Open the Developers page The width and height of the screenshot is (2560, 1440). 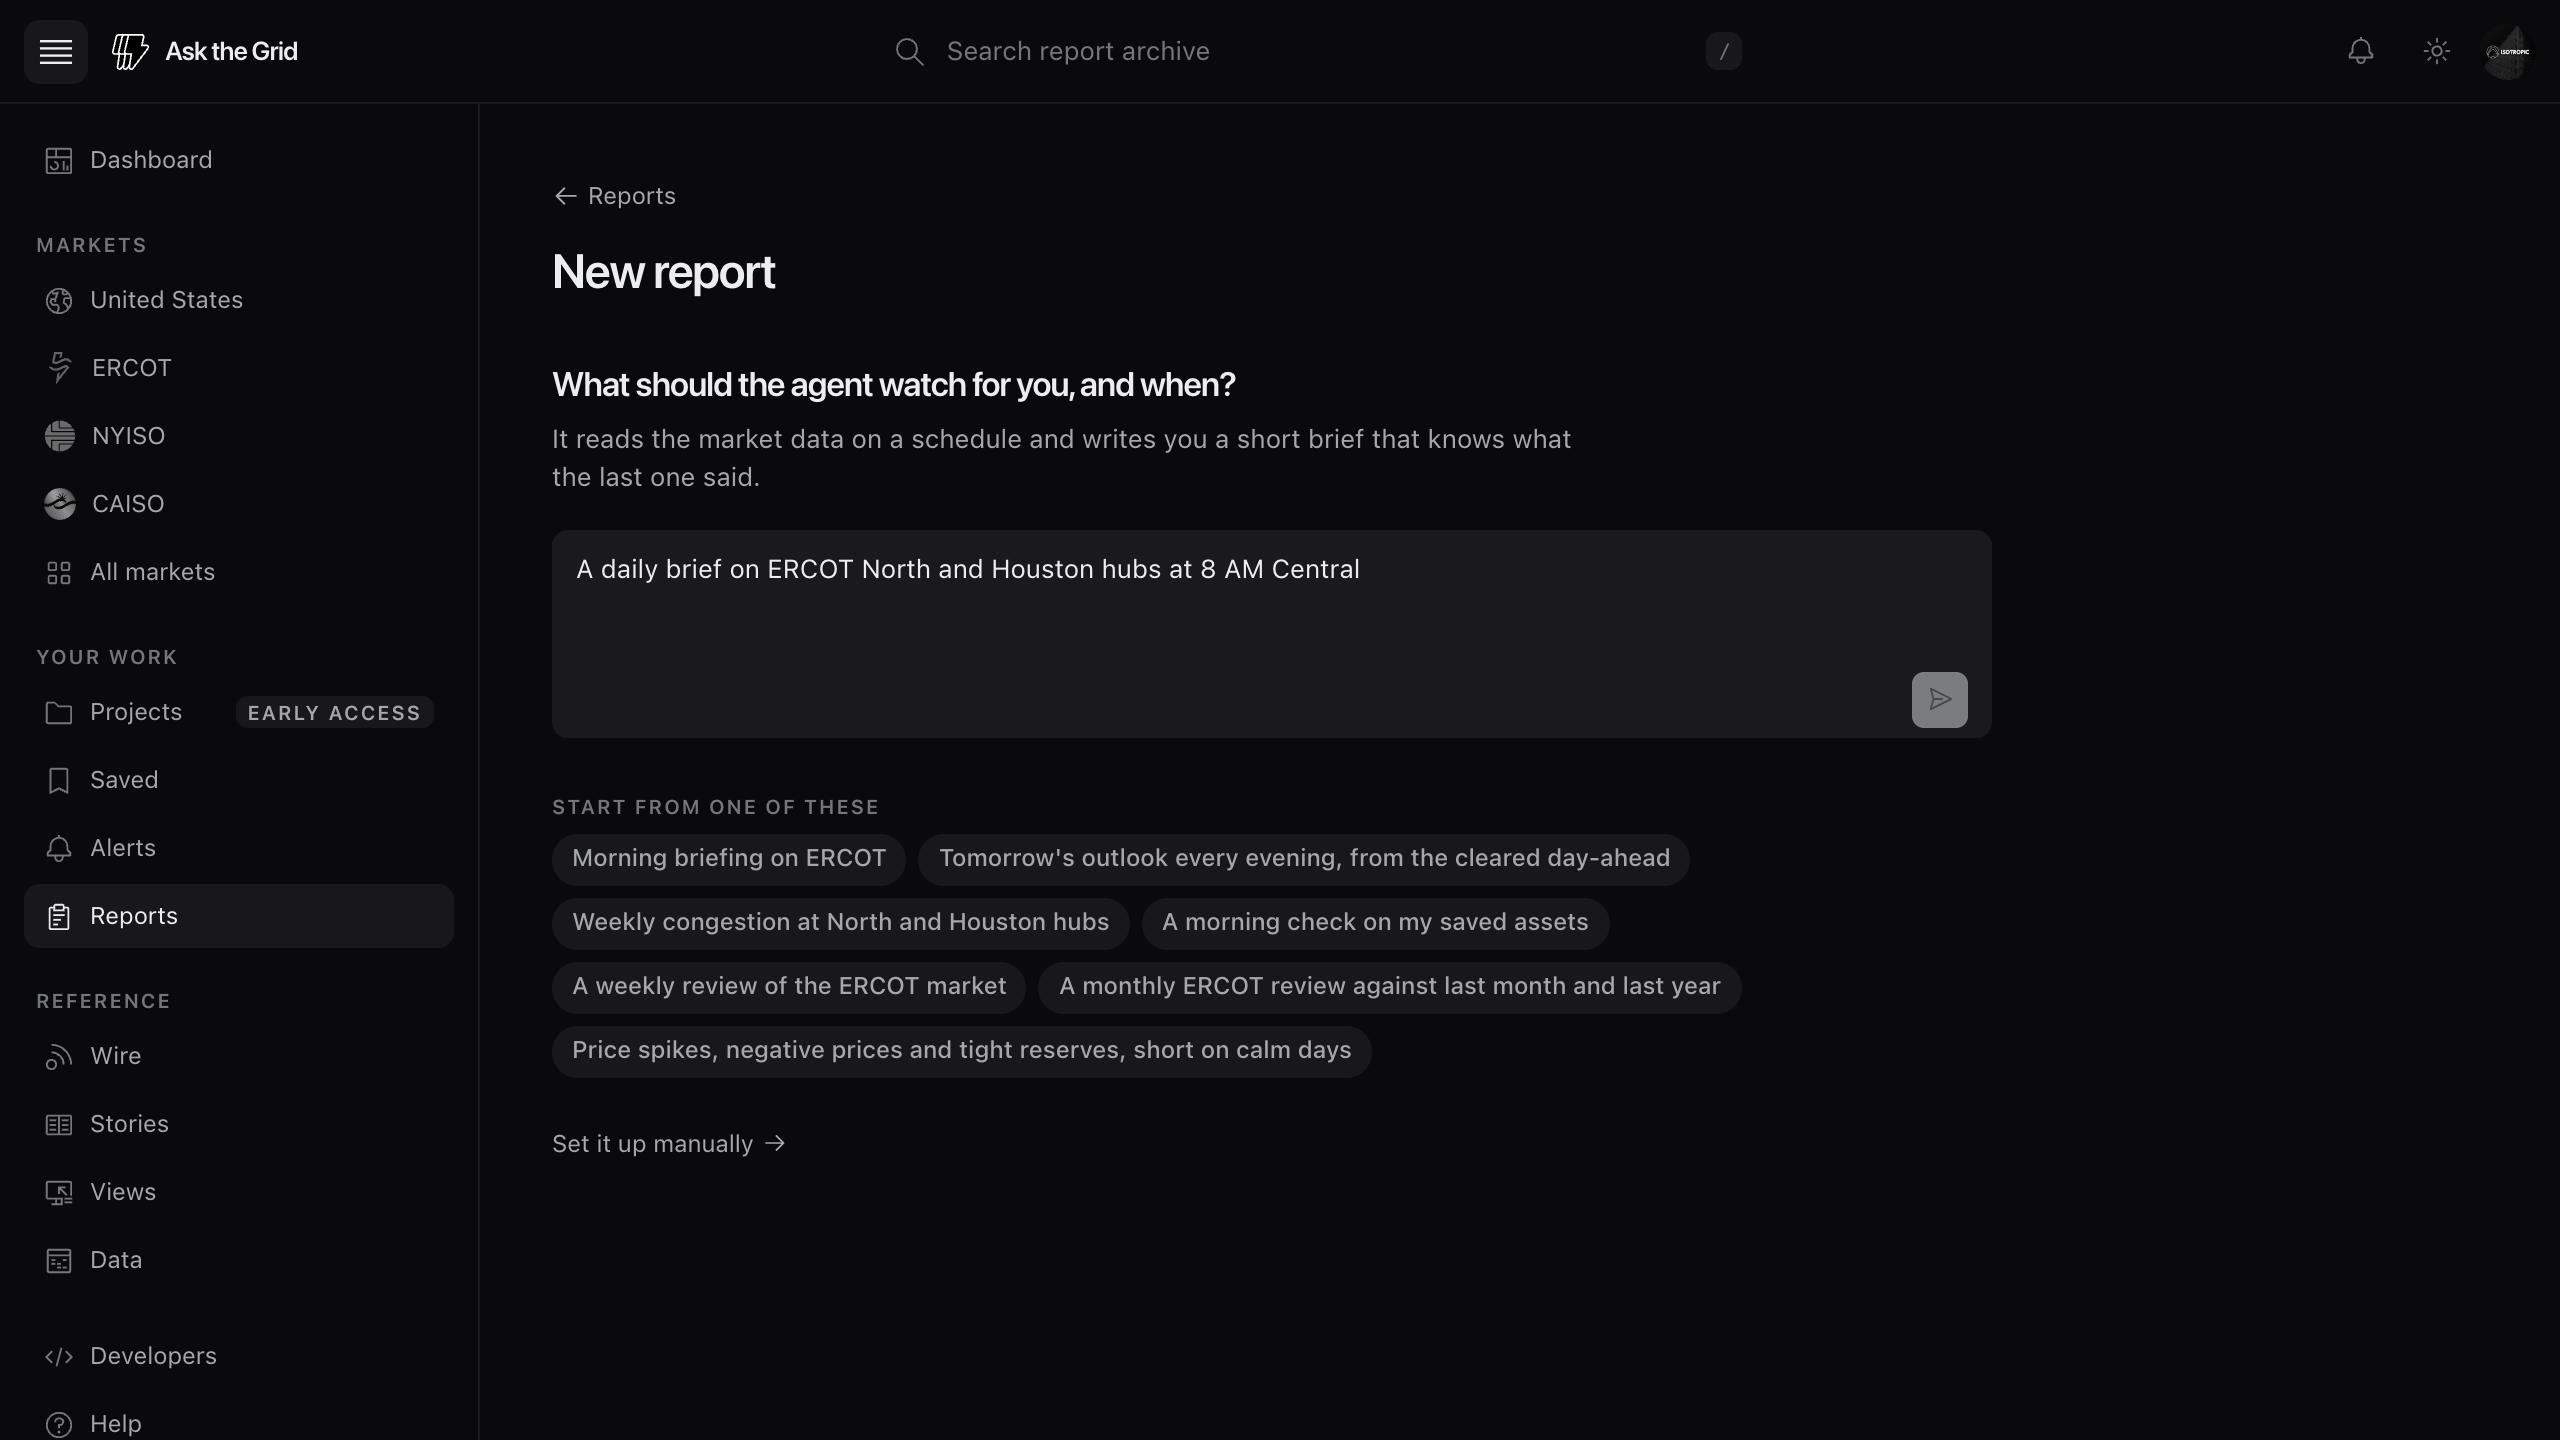238,1356
